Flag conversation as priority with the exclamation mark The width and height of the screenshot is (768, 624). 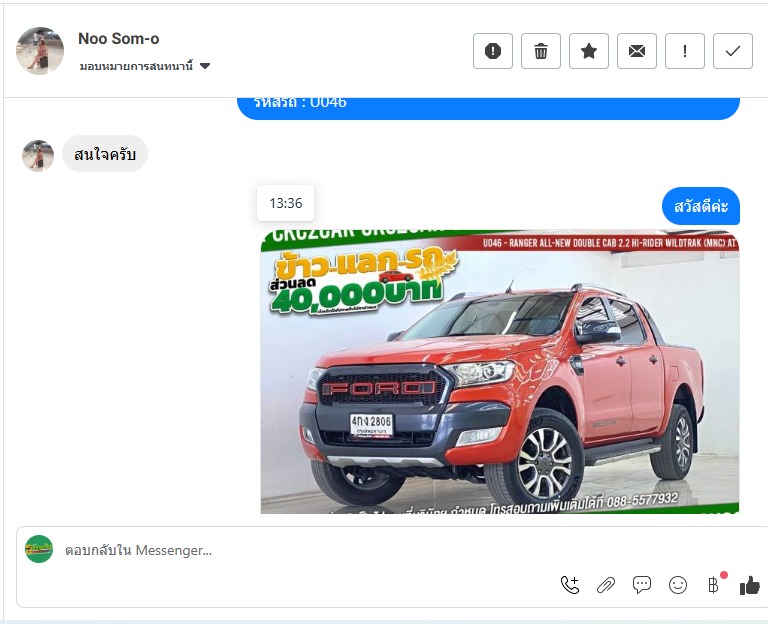(685, 51)
